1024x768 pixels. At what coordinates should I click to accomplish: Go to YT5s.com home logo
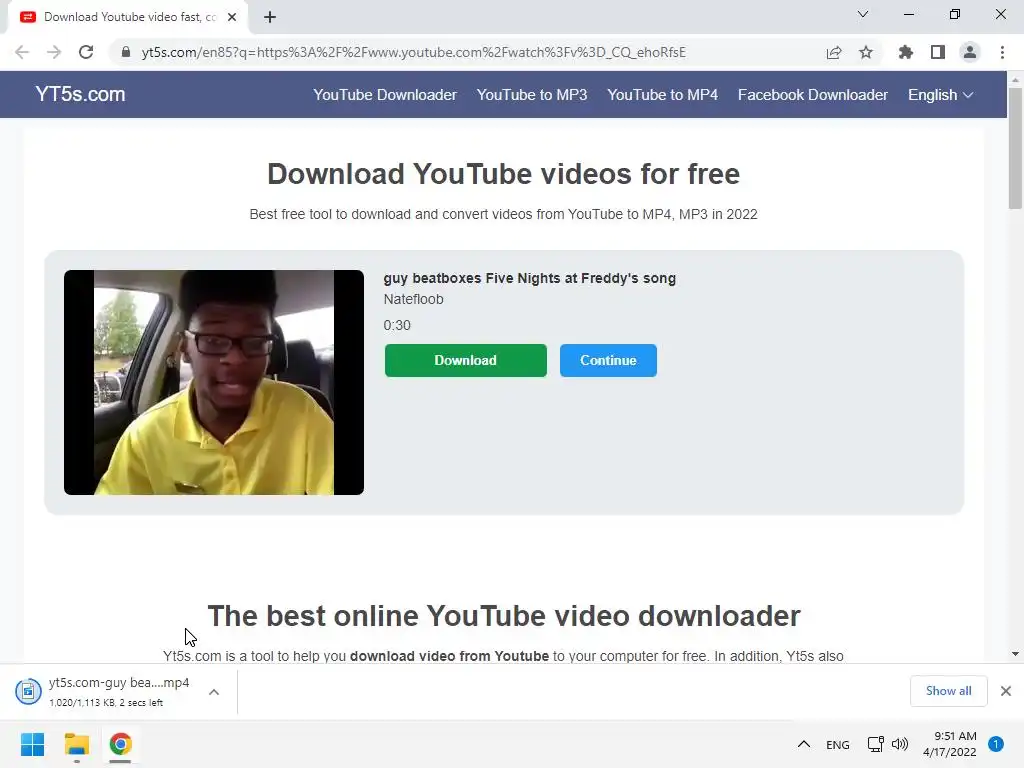(x=80, y=94)
